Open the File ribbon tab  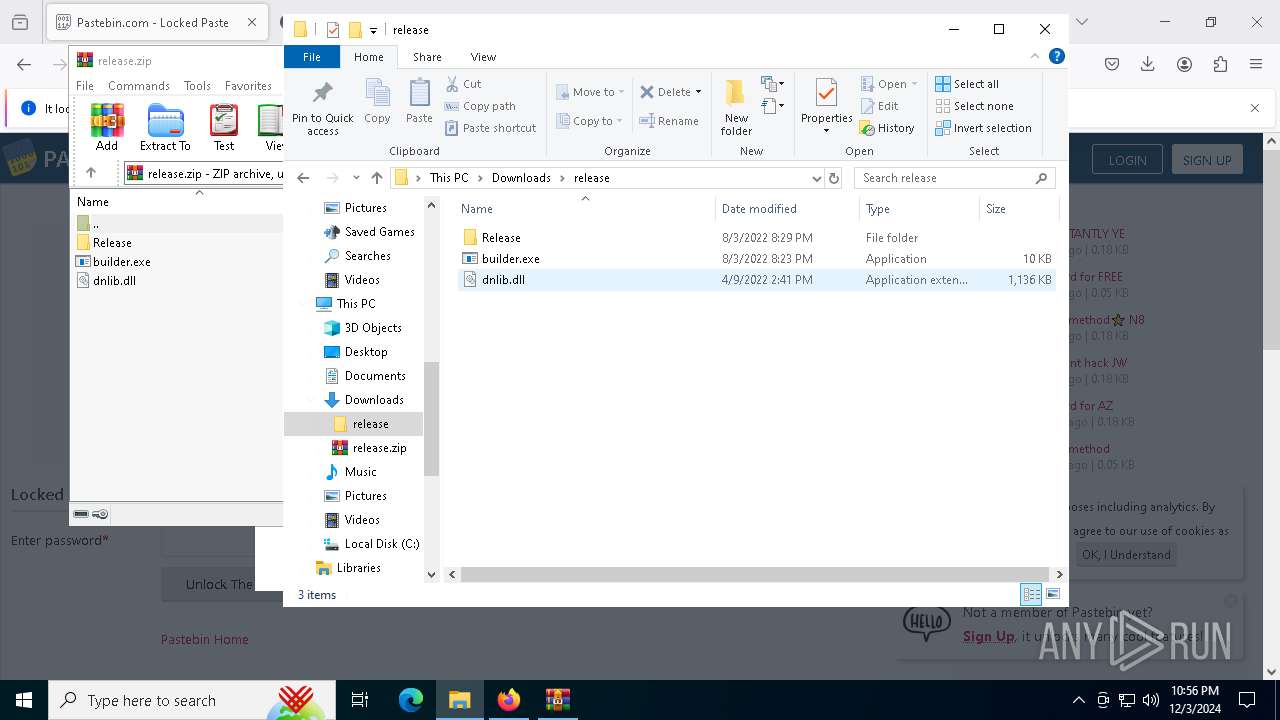312,57
